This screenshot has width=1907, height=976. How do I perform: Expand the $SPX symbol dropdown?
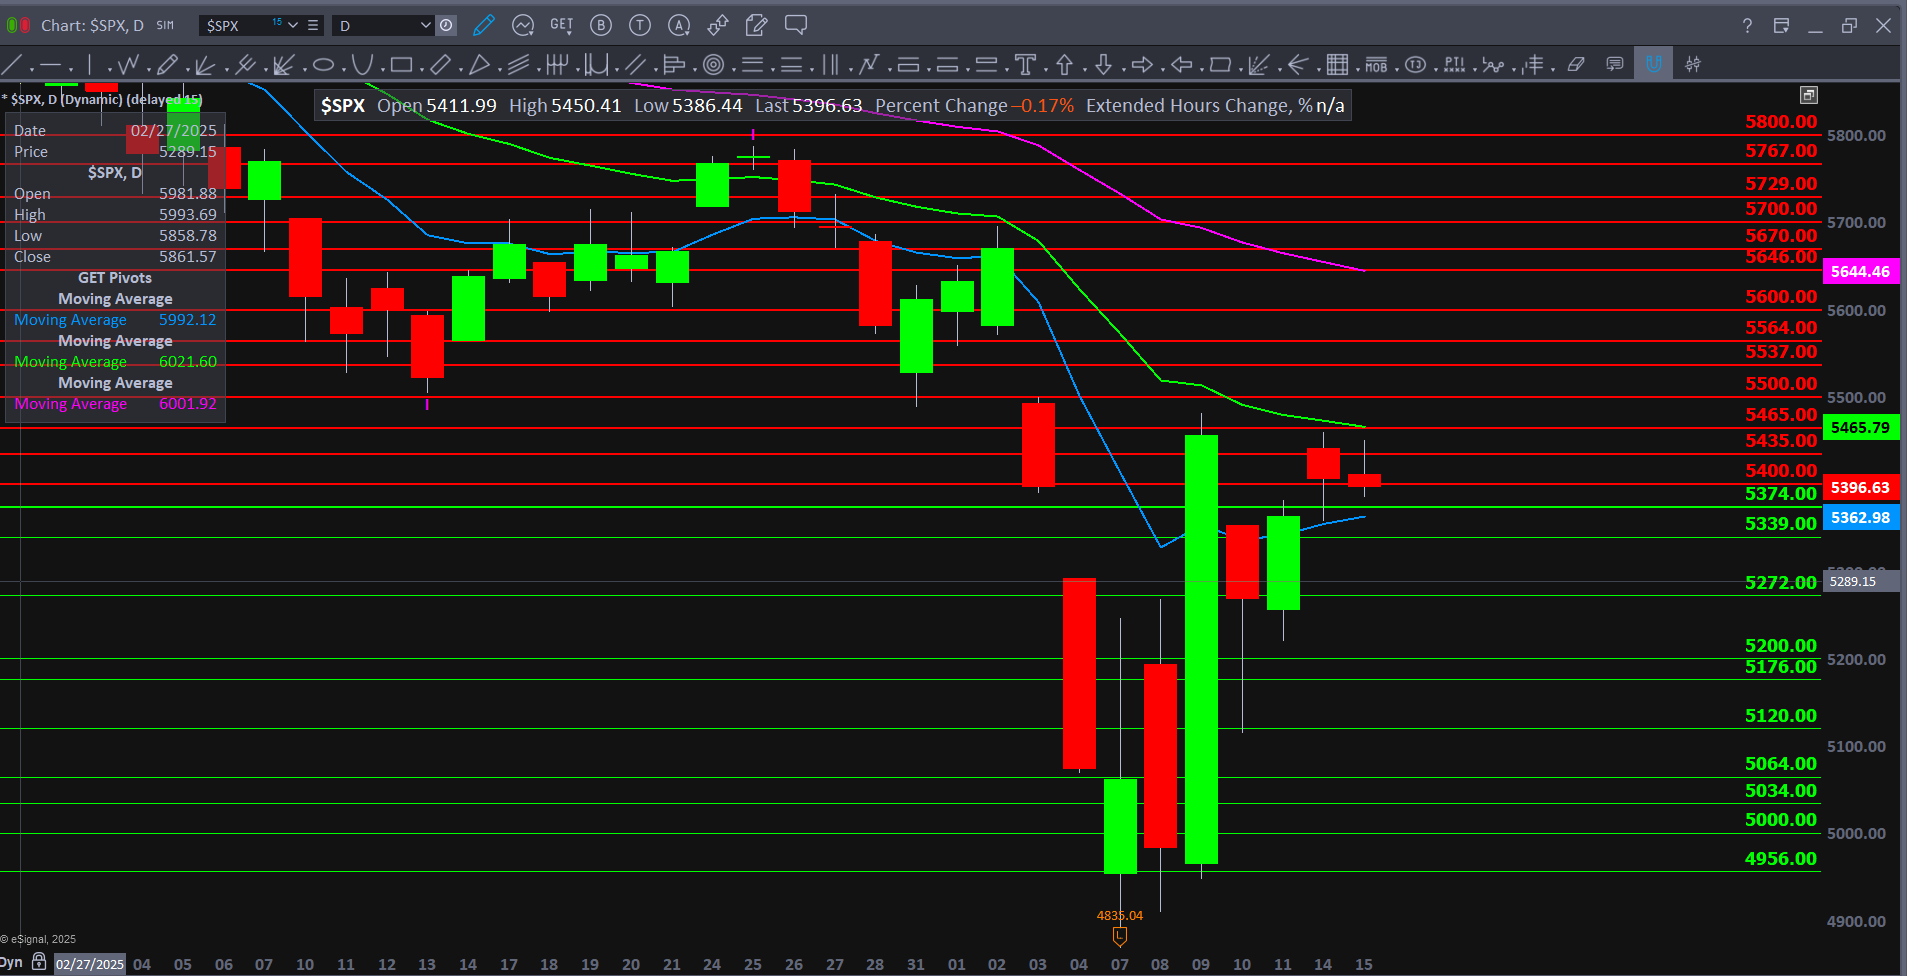293,25
